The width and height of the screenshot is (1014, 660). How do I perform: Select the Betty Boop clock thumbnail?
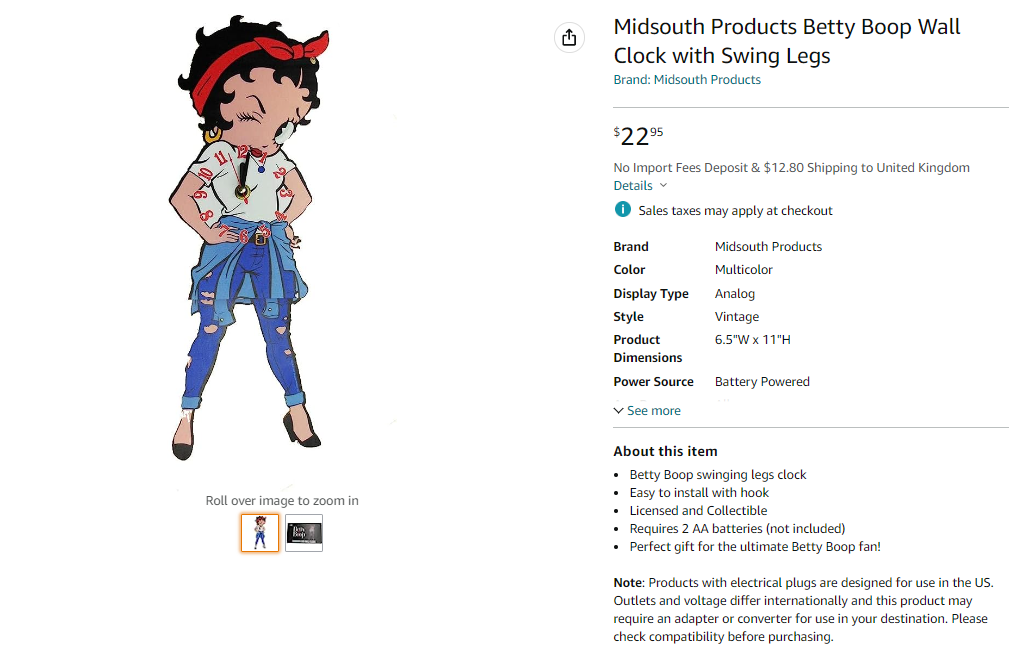coord(260,533)
